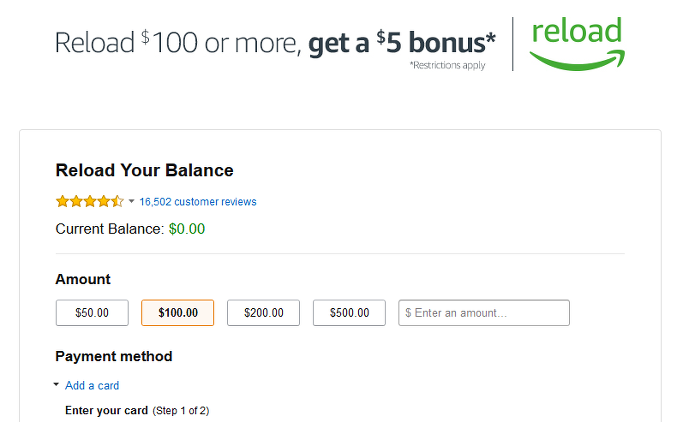Click the Restrictions apply fine print

point(447,65)
